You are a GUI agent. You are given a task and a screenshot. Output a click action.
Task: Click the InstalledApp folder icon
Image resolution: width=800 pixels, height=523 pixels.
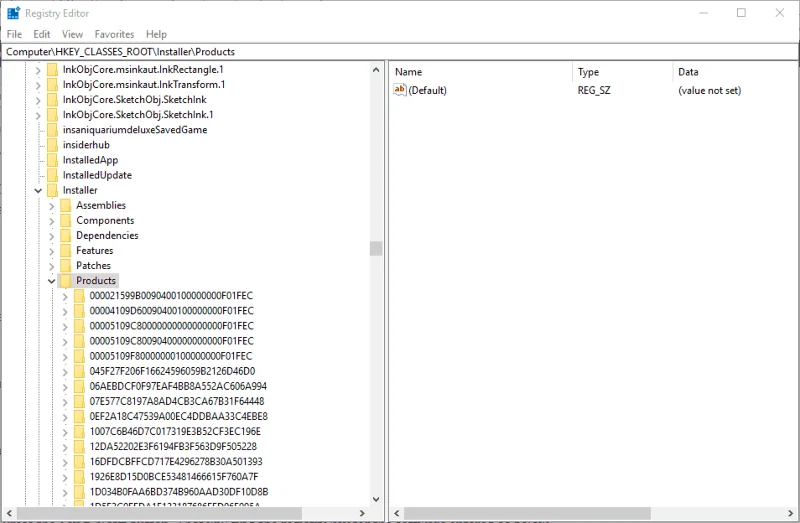click(x=52, y=160)
